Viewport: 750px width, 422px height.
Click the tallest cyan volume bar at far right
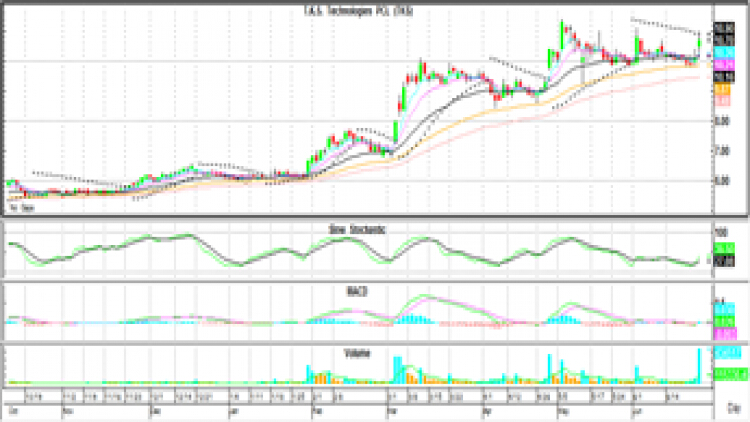[x=699, y=366]
